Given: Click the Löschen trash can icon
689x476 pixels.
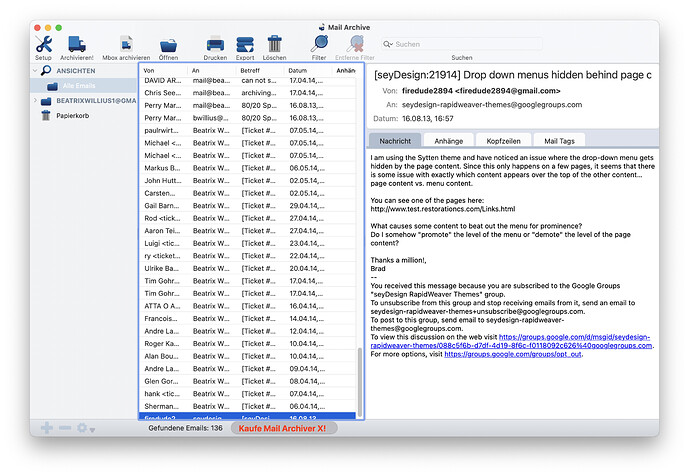Looking at the screenshot, I should pyautogui.click(x=275, y=44).
